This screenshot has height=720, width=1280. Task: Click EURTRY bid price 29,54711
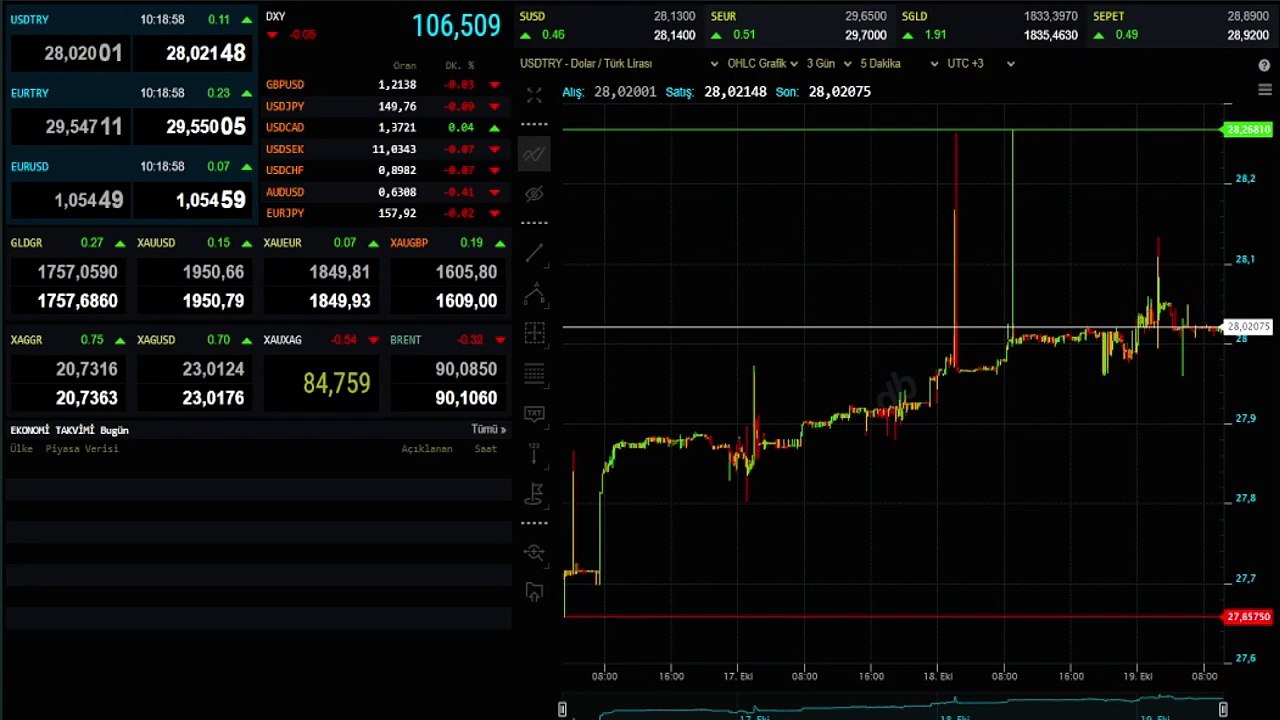coord(69,127)
